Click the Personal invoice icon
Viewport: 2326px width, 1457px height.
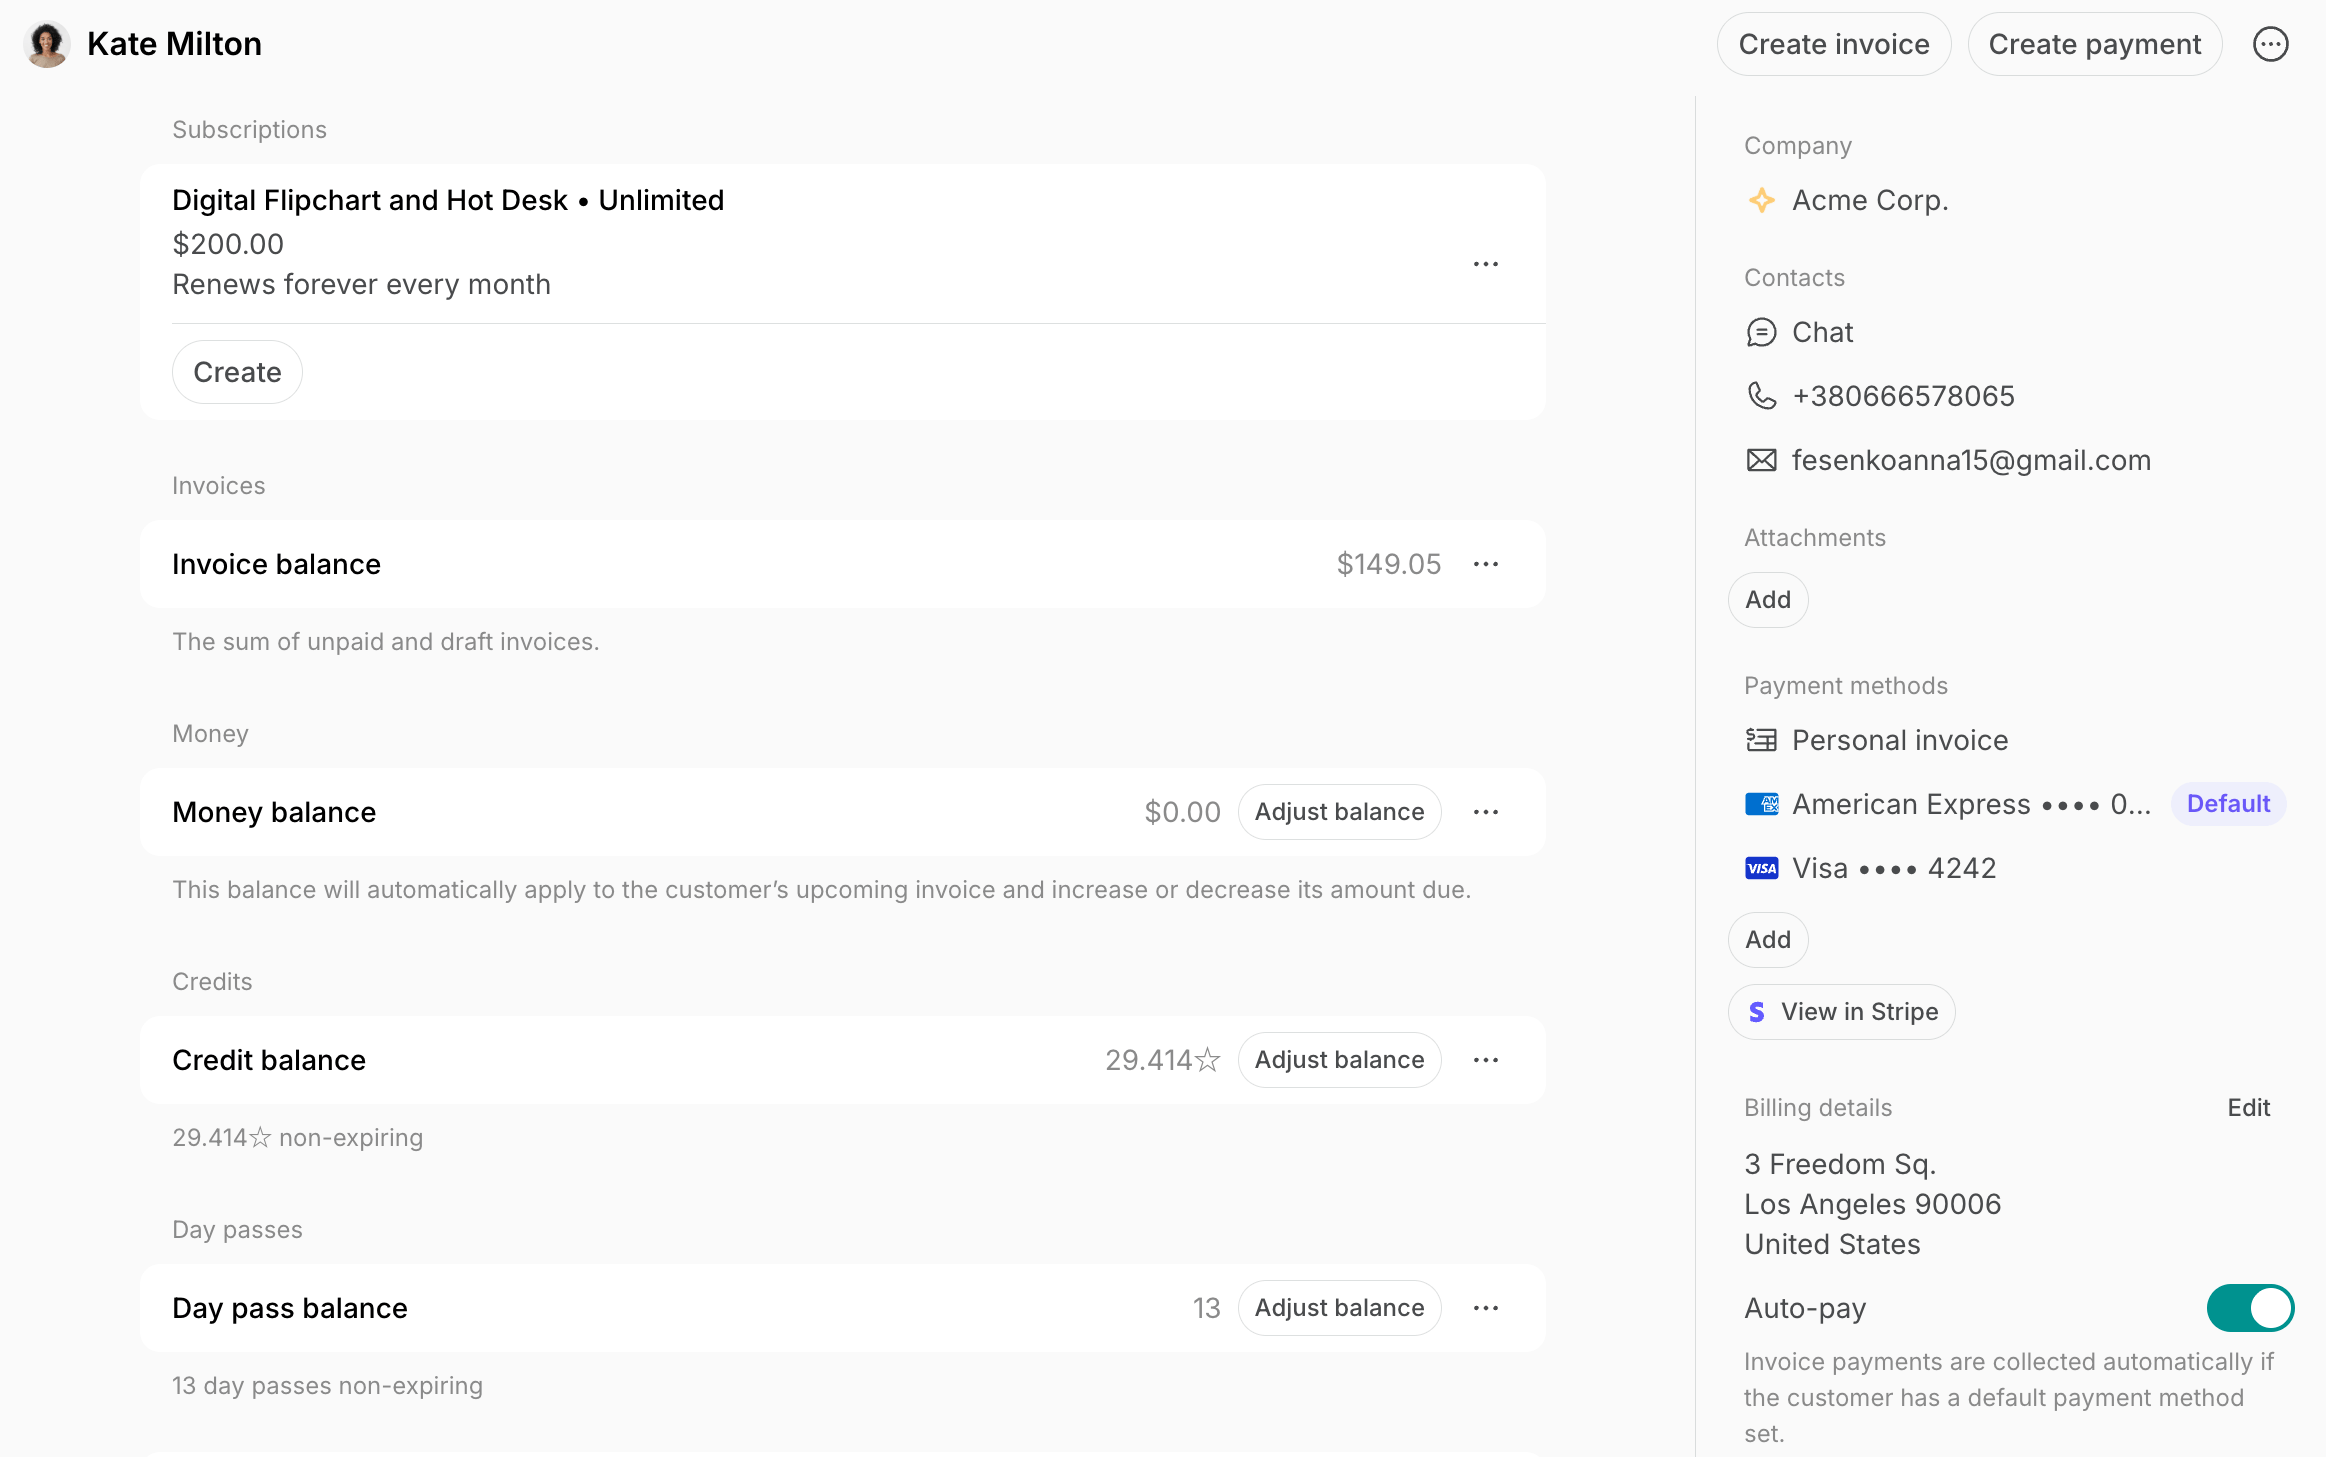[x=1761, y=740]
